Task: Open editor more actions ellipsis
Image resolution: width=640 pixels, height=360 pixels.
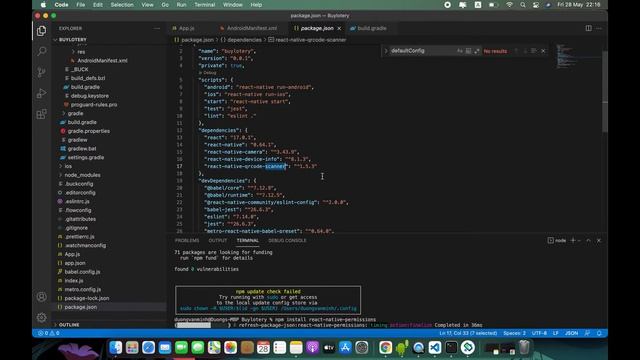Action: 599,28
